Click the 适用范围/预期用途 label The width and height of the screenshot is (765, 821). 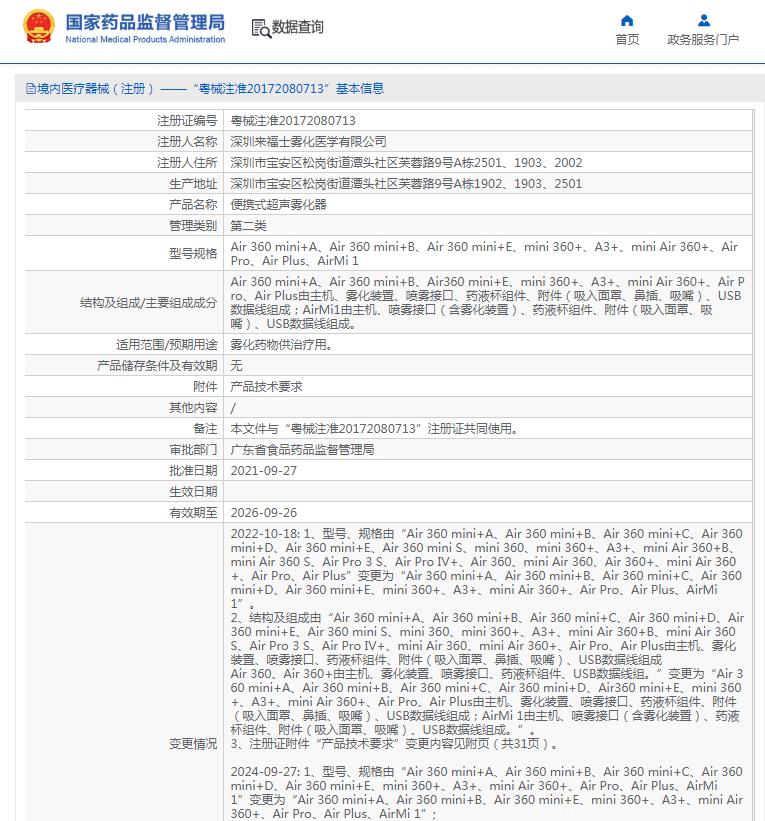[167, 345]
